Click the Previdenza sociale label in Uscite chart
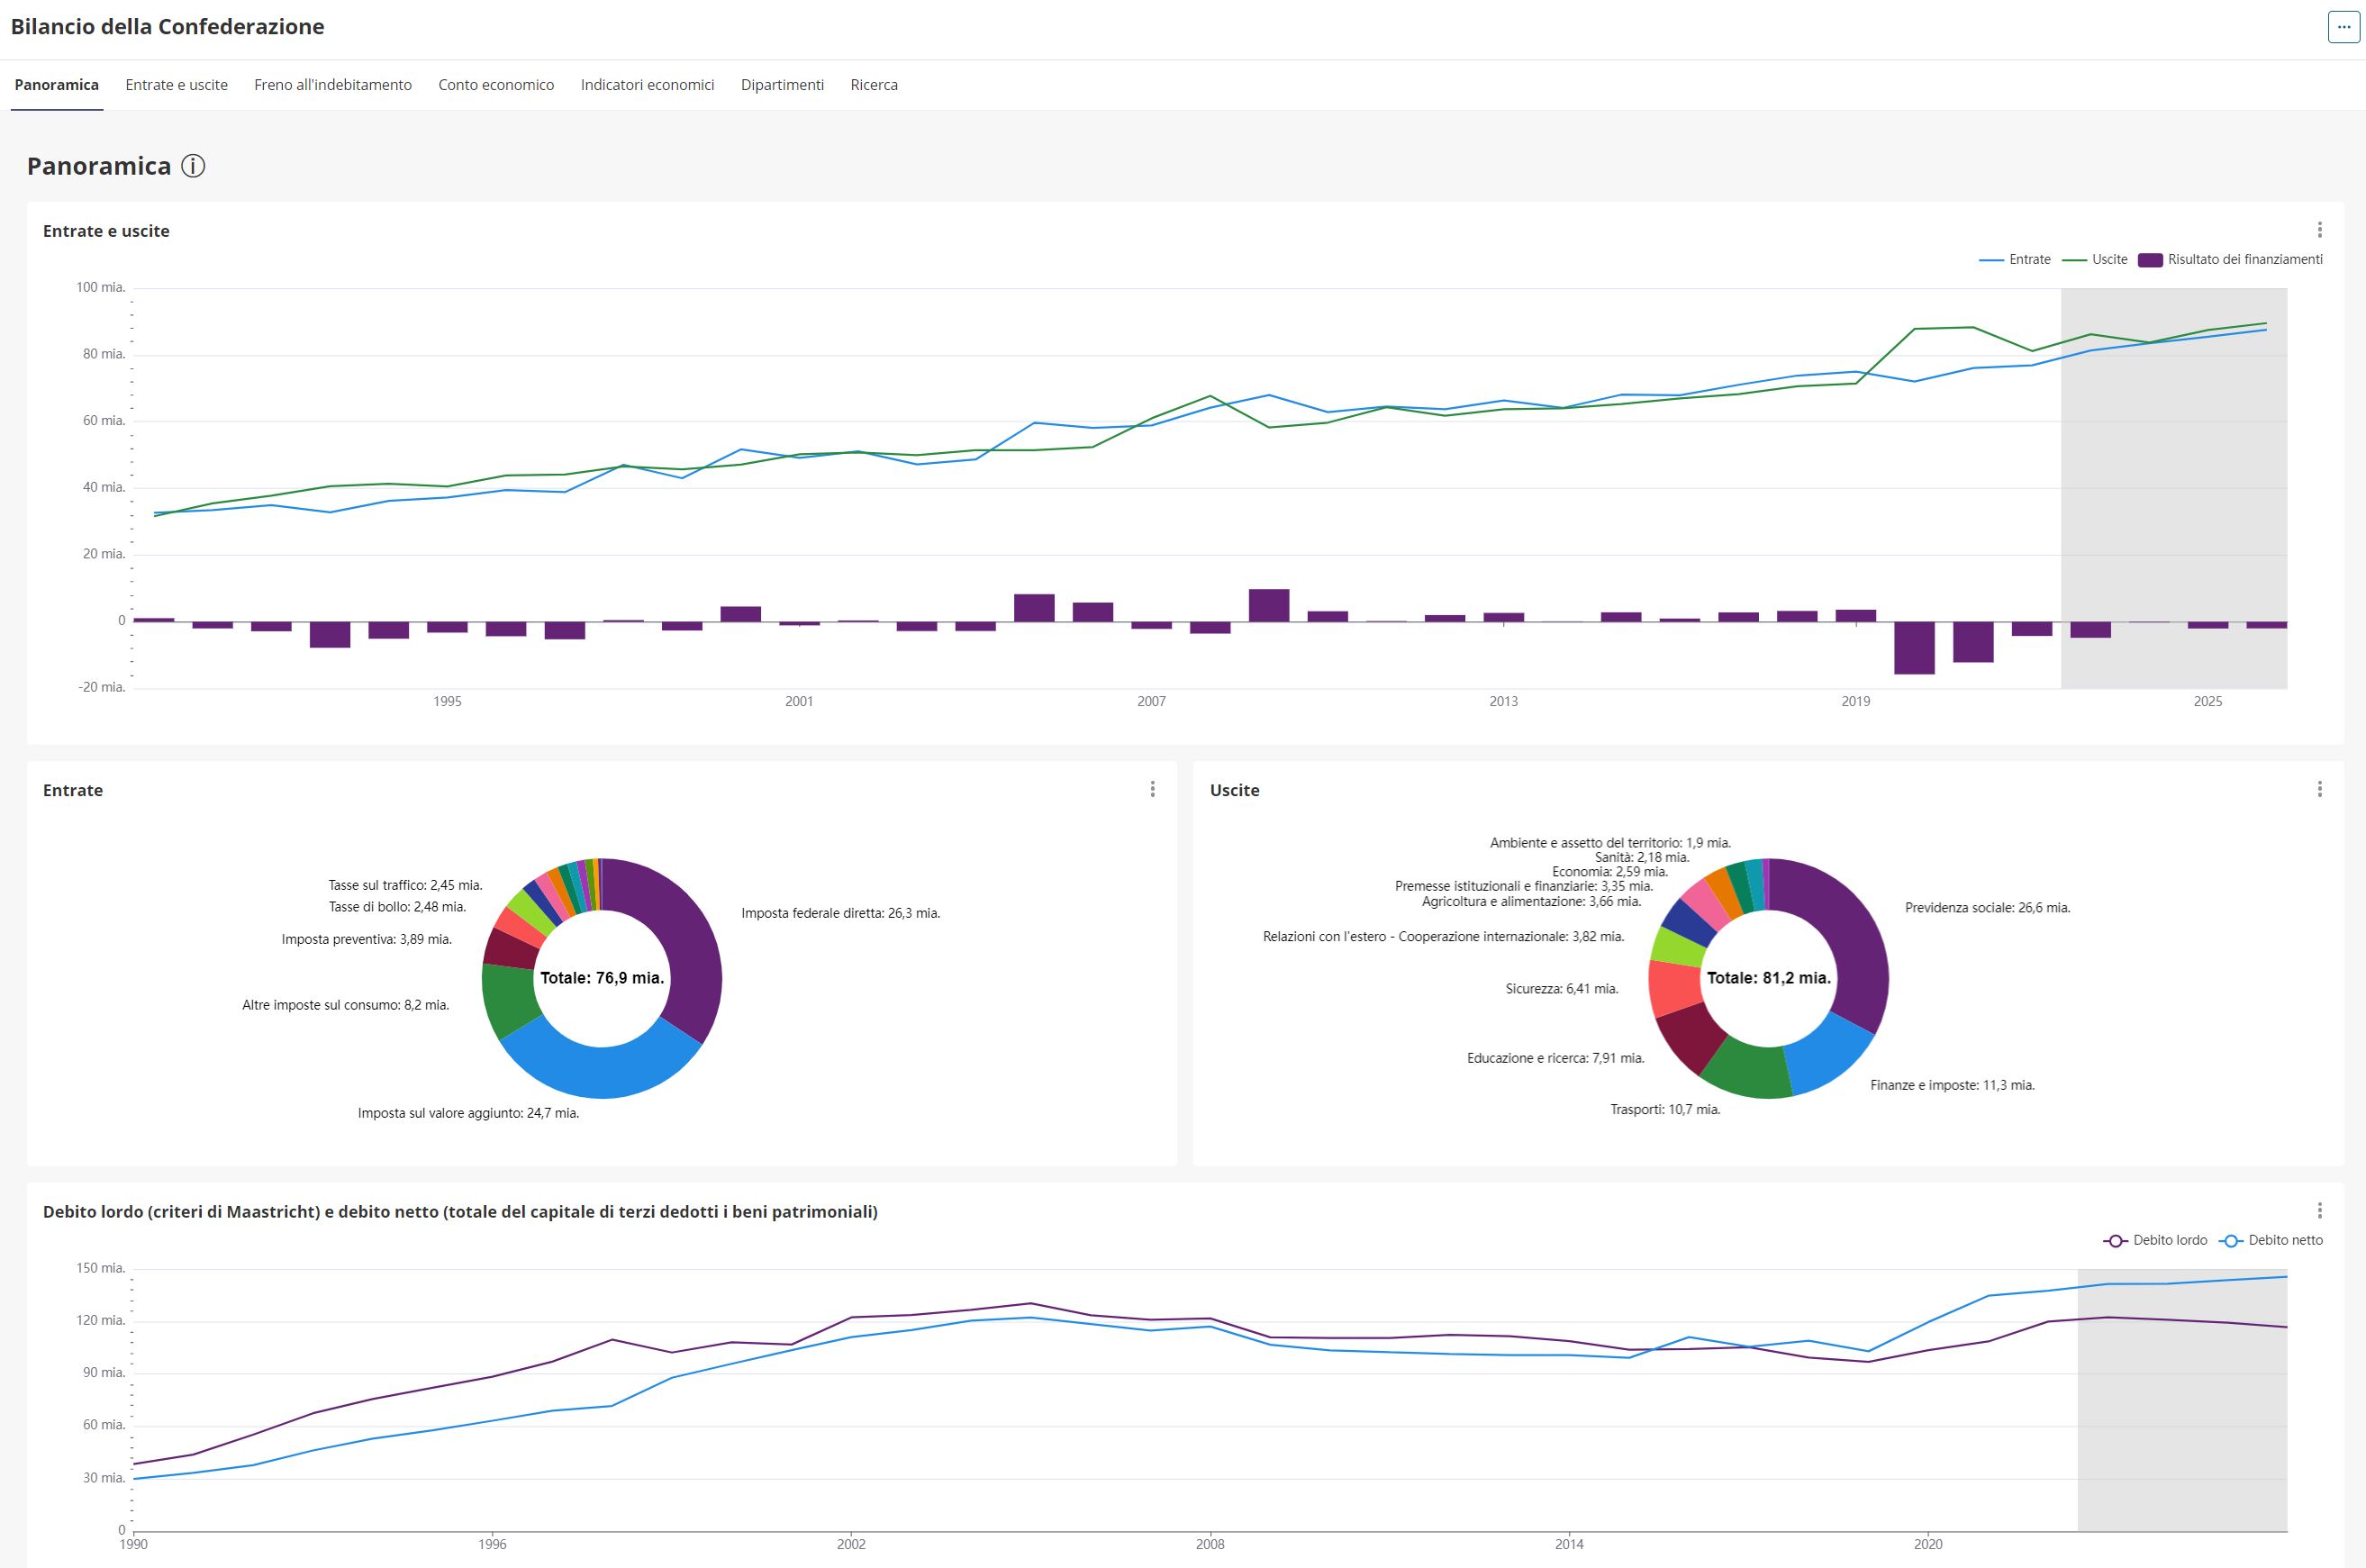Viewport: 2366px width, 1568px height. [x=1987, y=908]
